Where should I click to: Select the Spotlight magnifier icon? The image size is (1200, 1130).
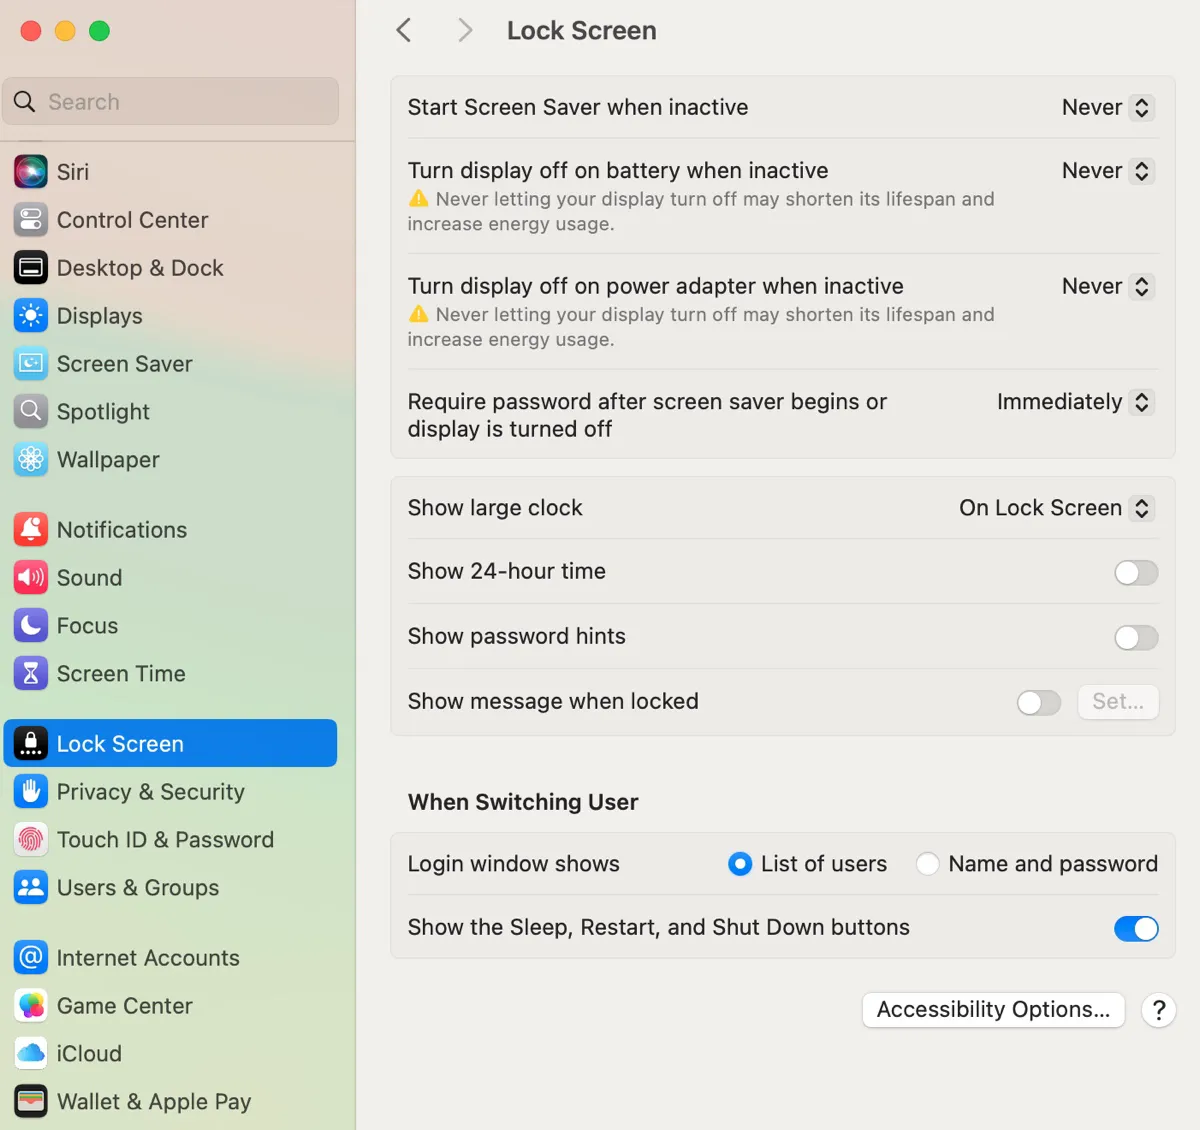[31, 412]
